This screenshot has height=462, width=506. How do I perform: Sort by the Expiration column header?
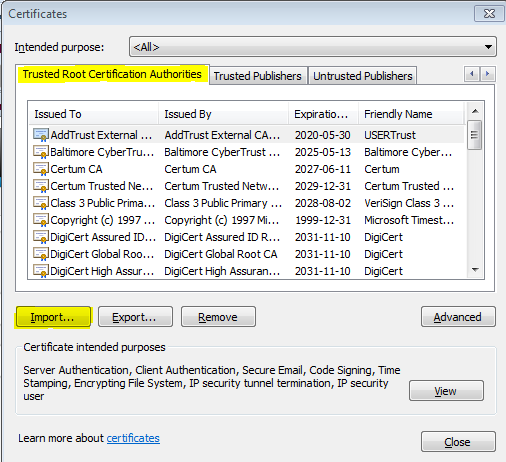[323, 114]
